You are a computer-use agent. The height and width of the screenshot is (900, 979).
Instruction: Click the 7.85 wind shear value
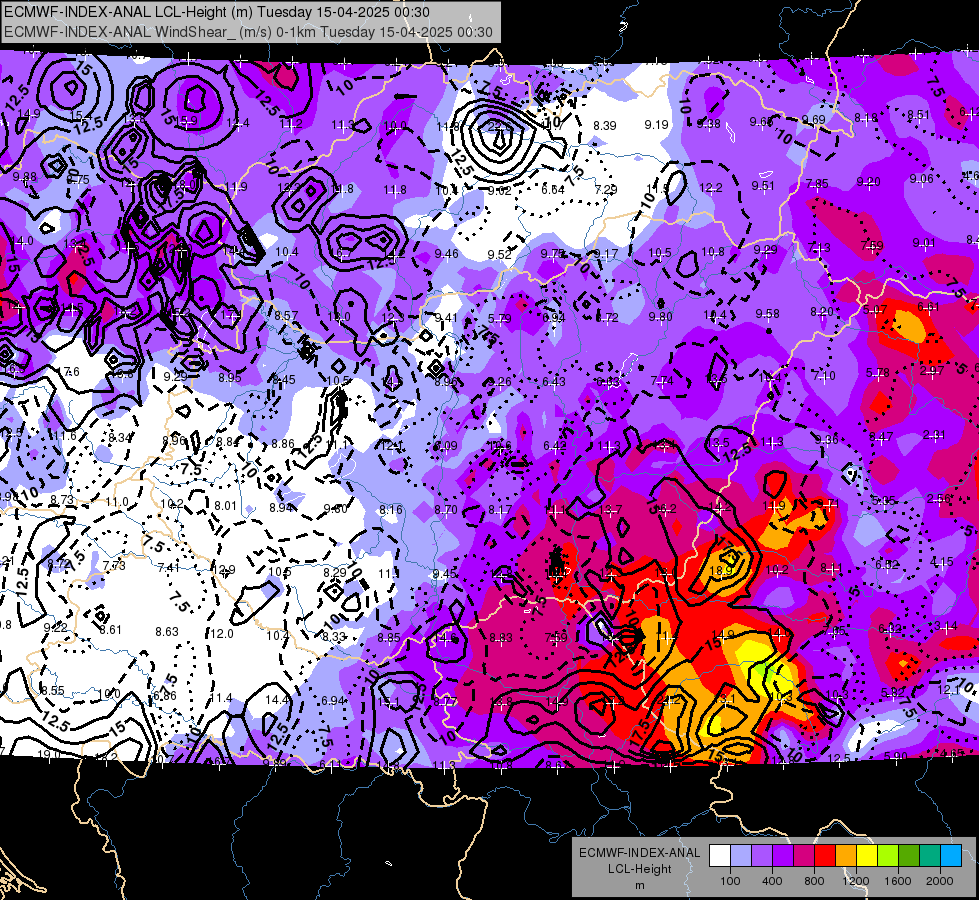tap(817, 184)
